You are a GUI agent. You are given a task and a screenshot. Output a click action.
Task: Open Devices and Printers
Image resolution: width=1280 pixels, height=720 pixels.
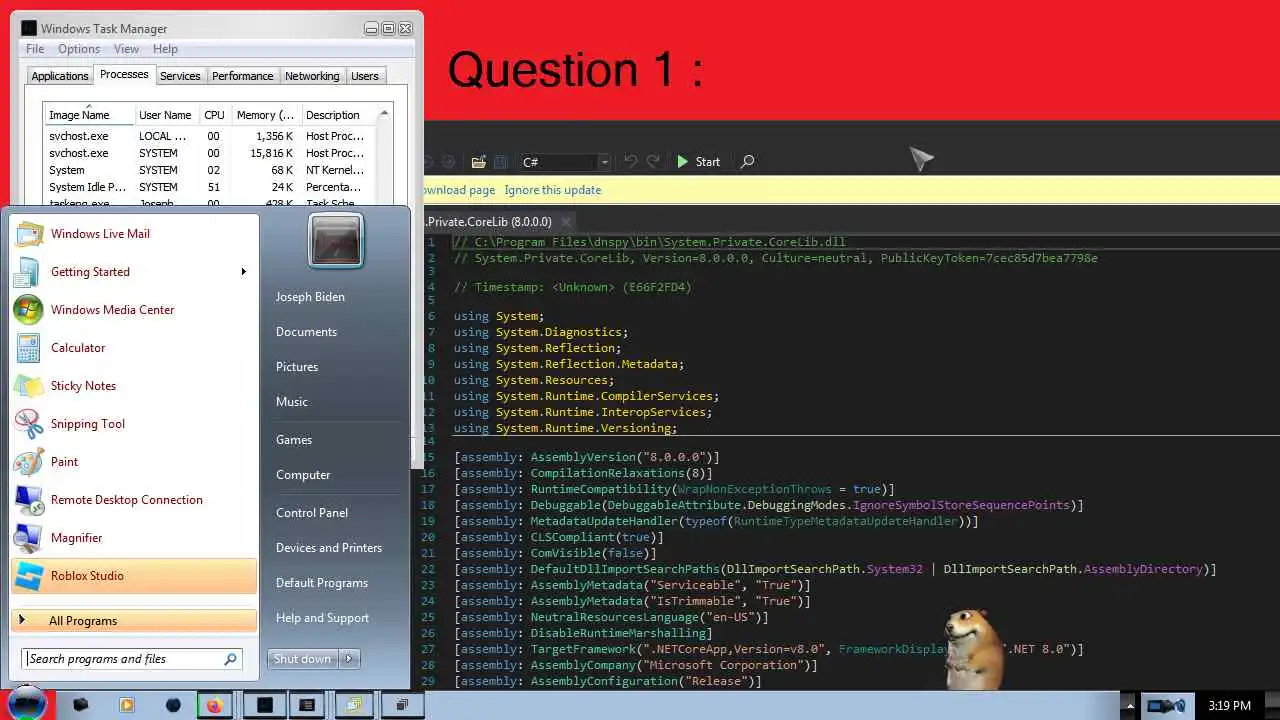[x=329, y=548]
